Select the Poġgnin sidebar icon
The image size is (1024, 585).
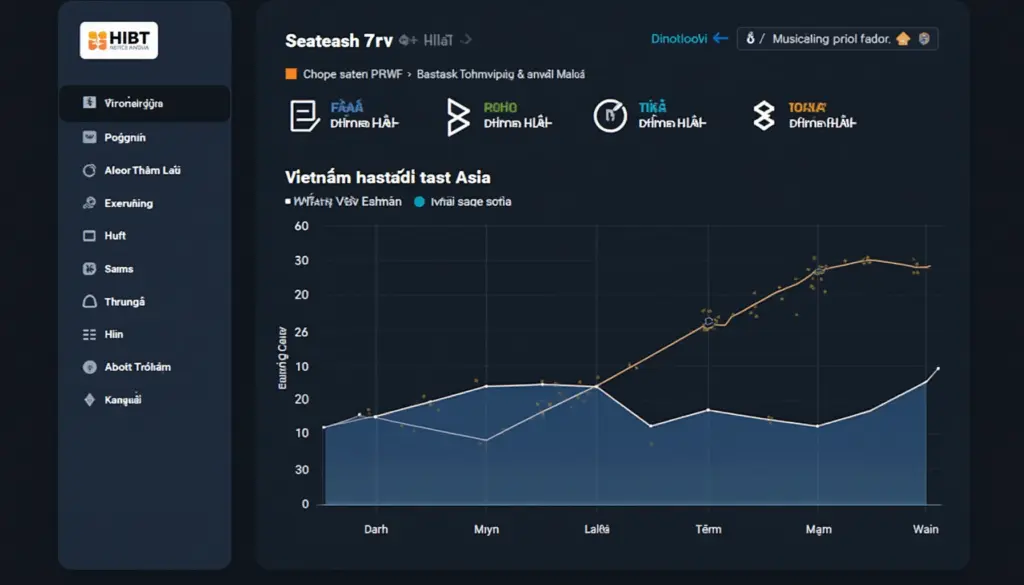89,137
